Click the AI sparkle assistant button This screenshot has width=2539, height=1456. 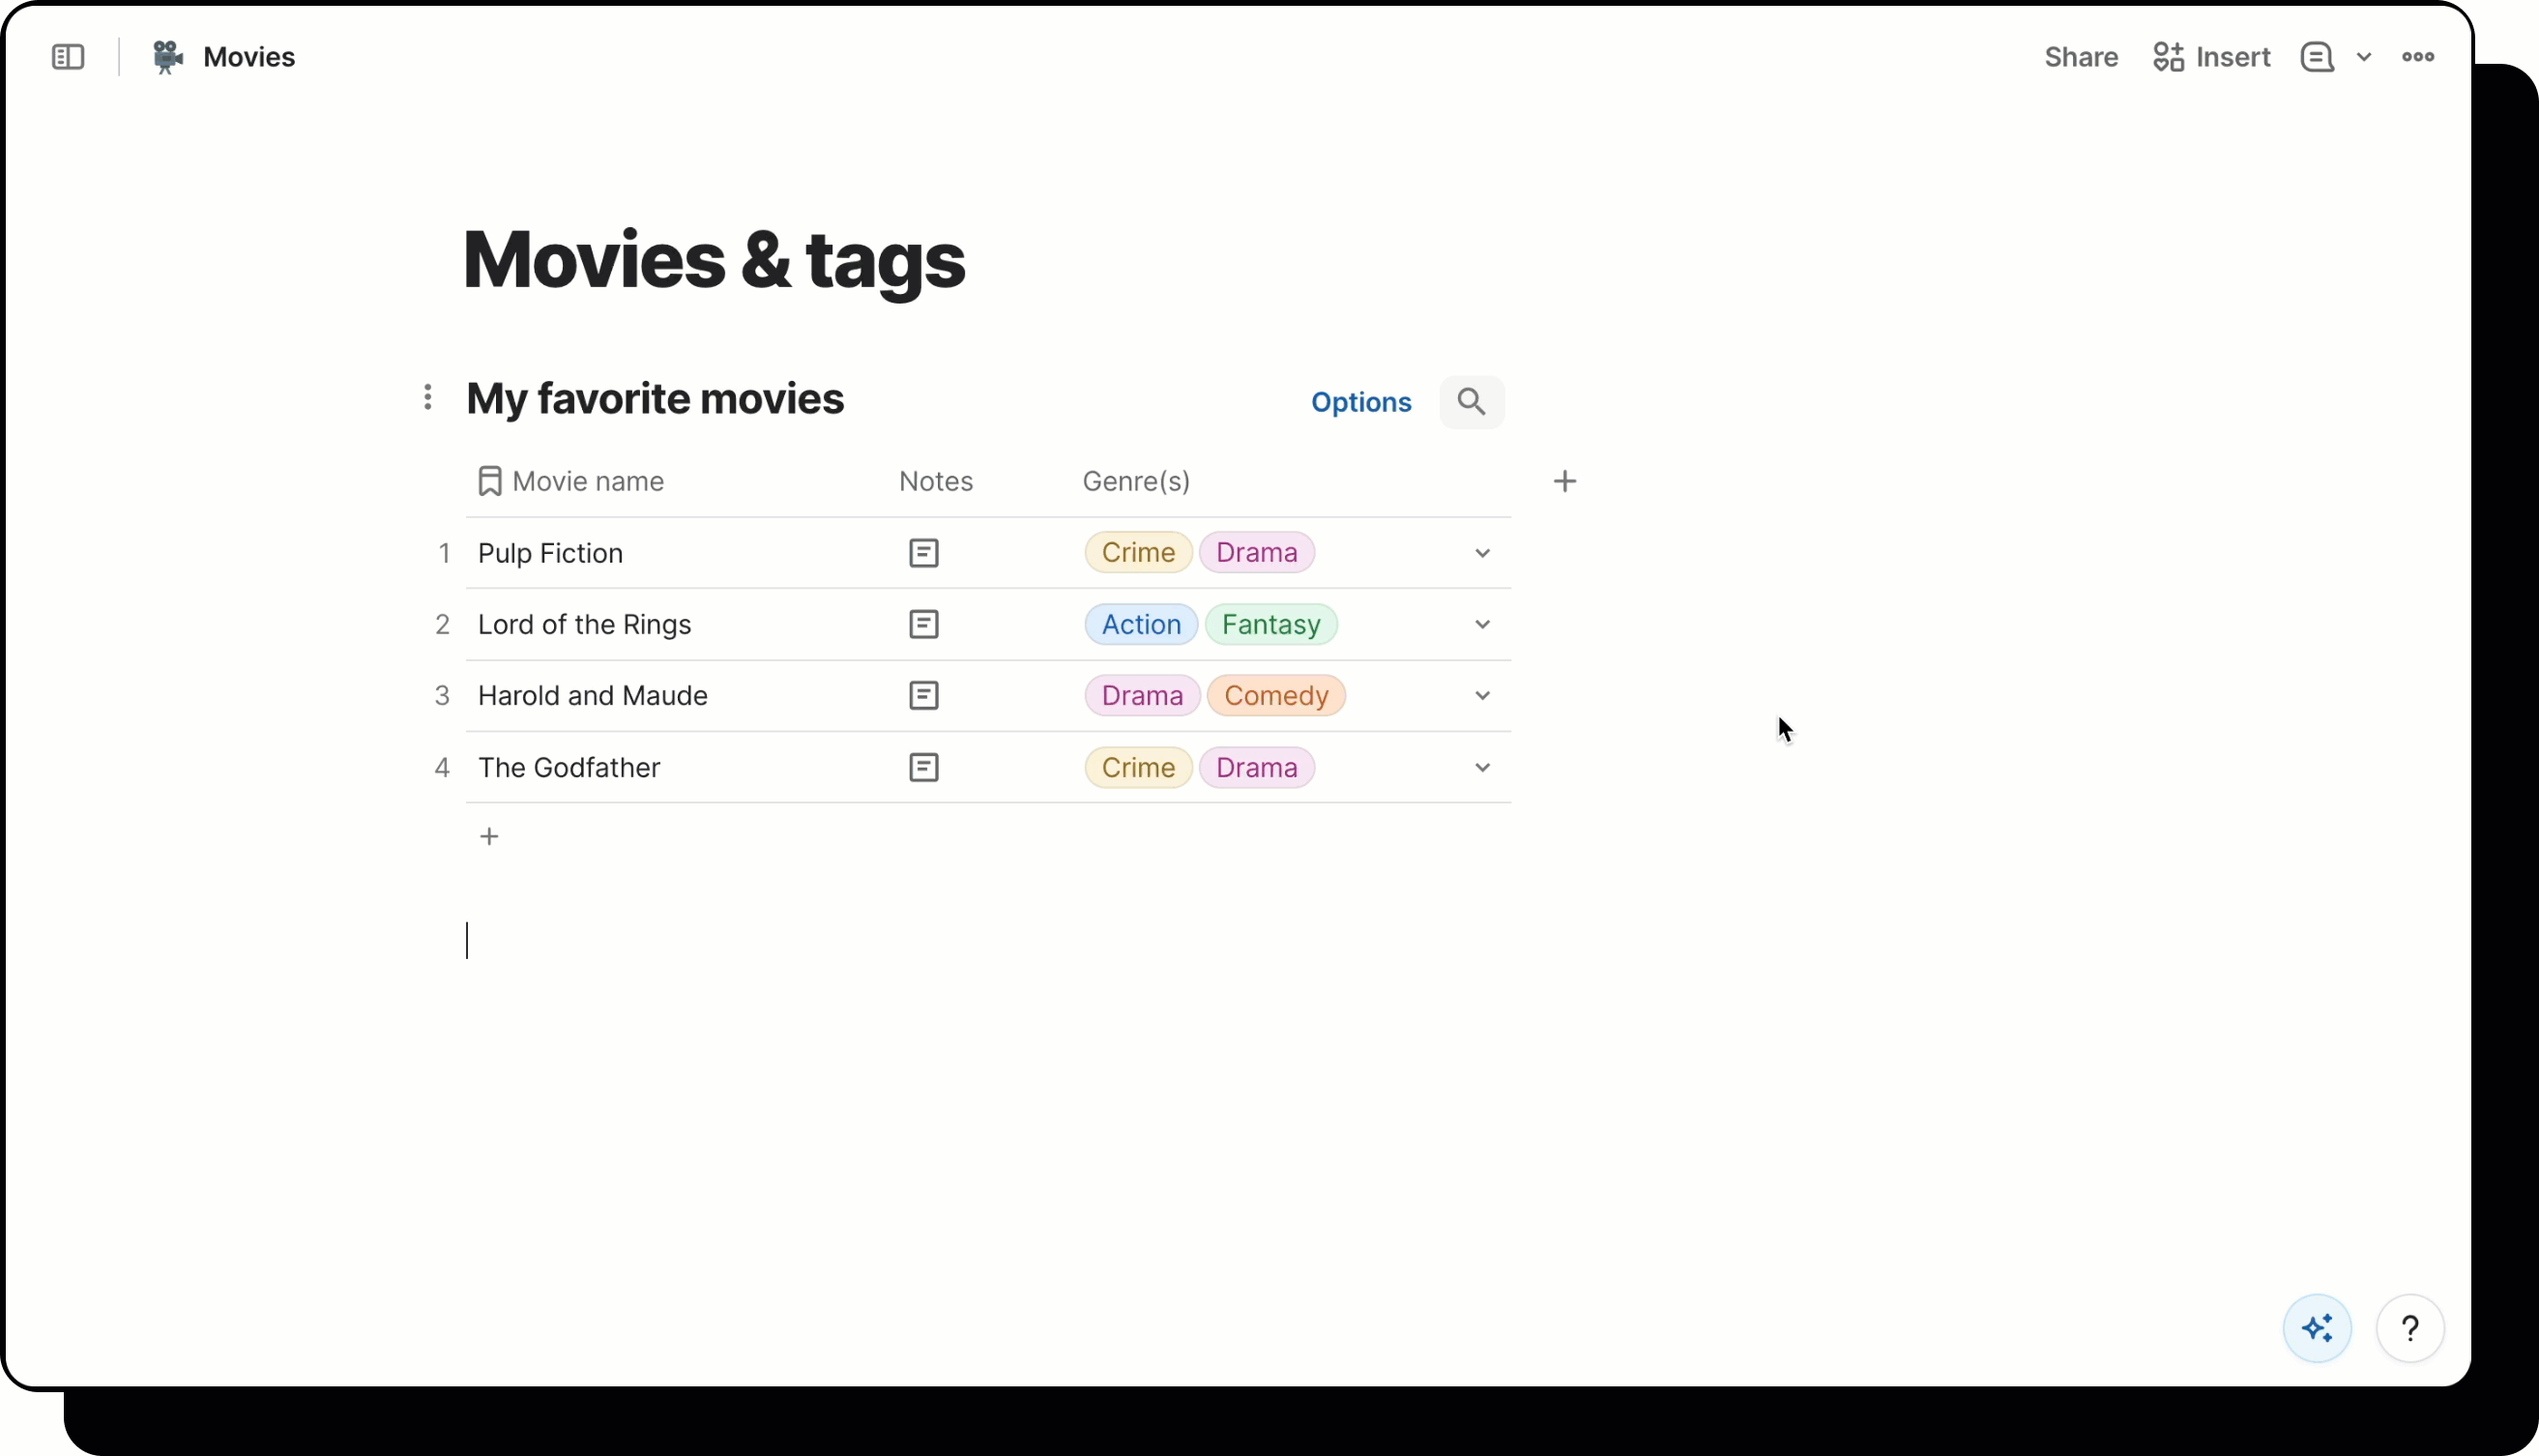[2316, 1328]
